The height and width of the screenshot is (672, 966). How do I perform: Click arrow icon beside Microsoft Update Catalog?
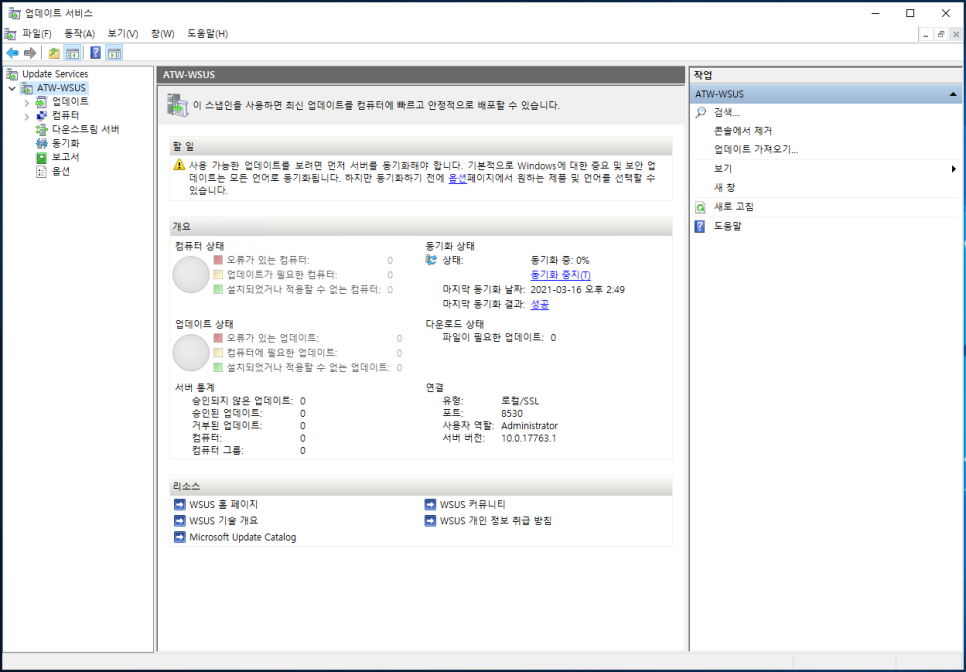pos(180,537)
